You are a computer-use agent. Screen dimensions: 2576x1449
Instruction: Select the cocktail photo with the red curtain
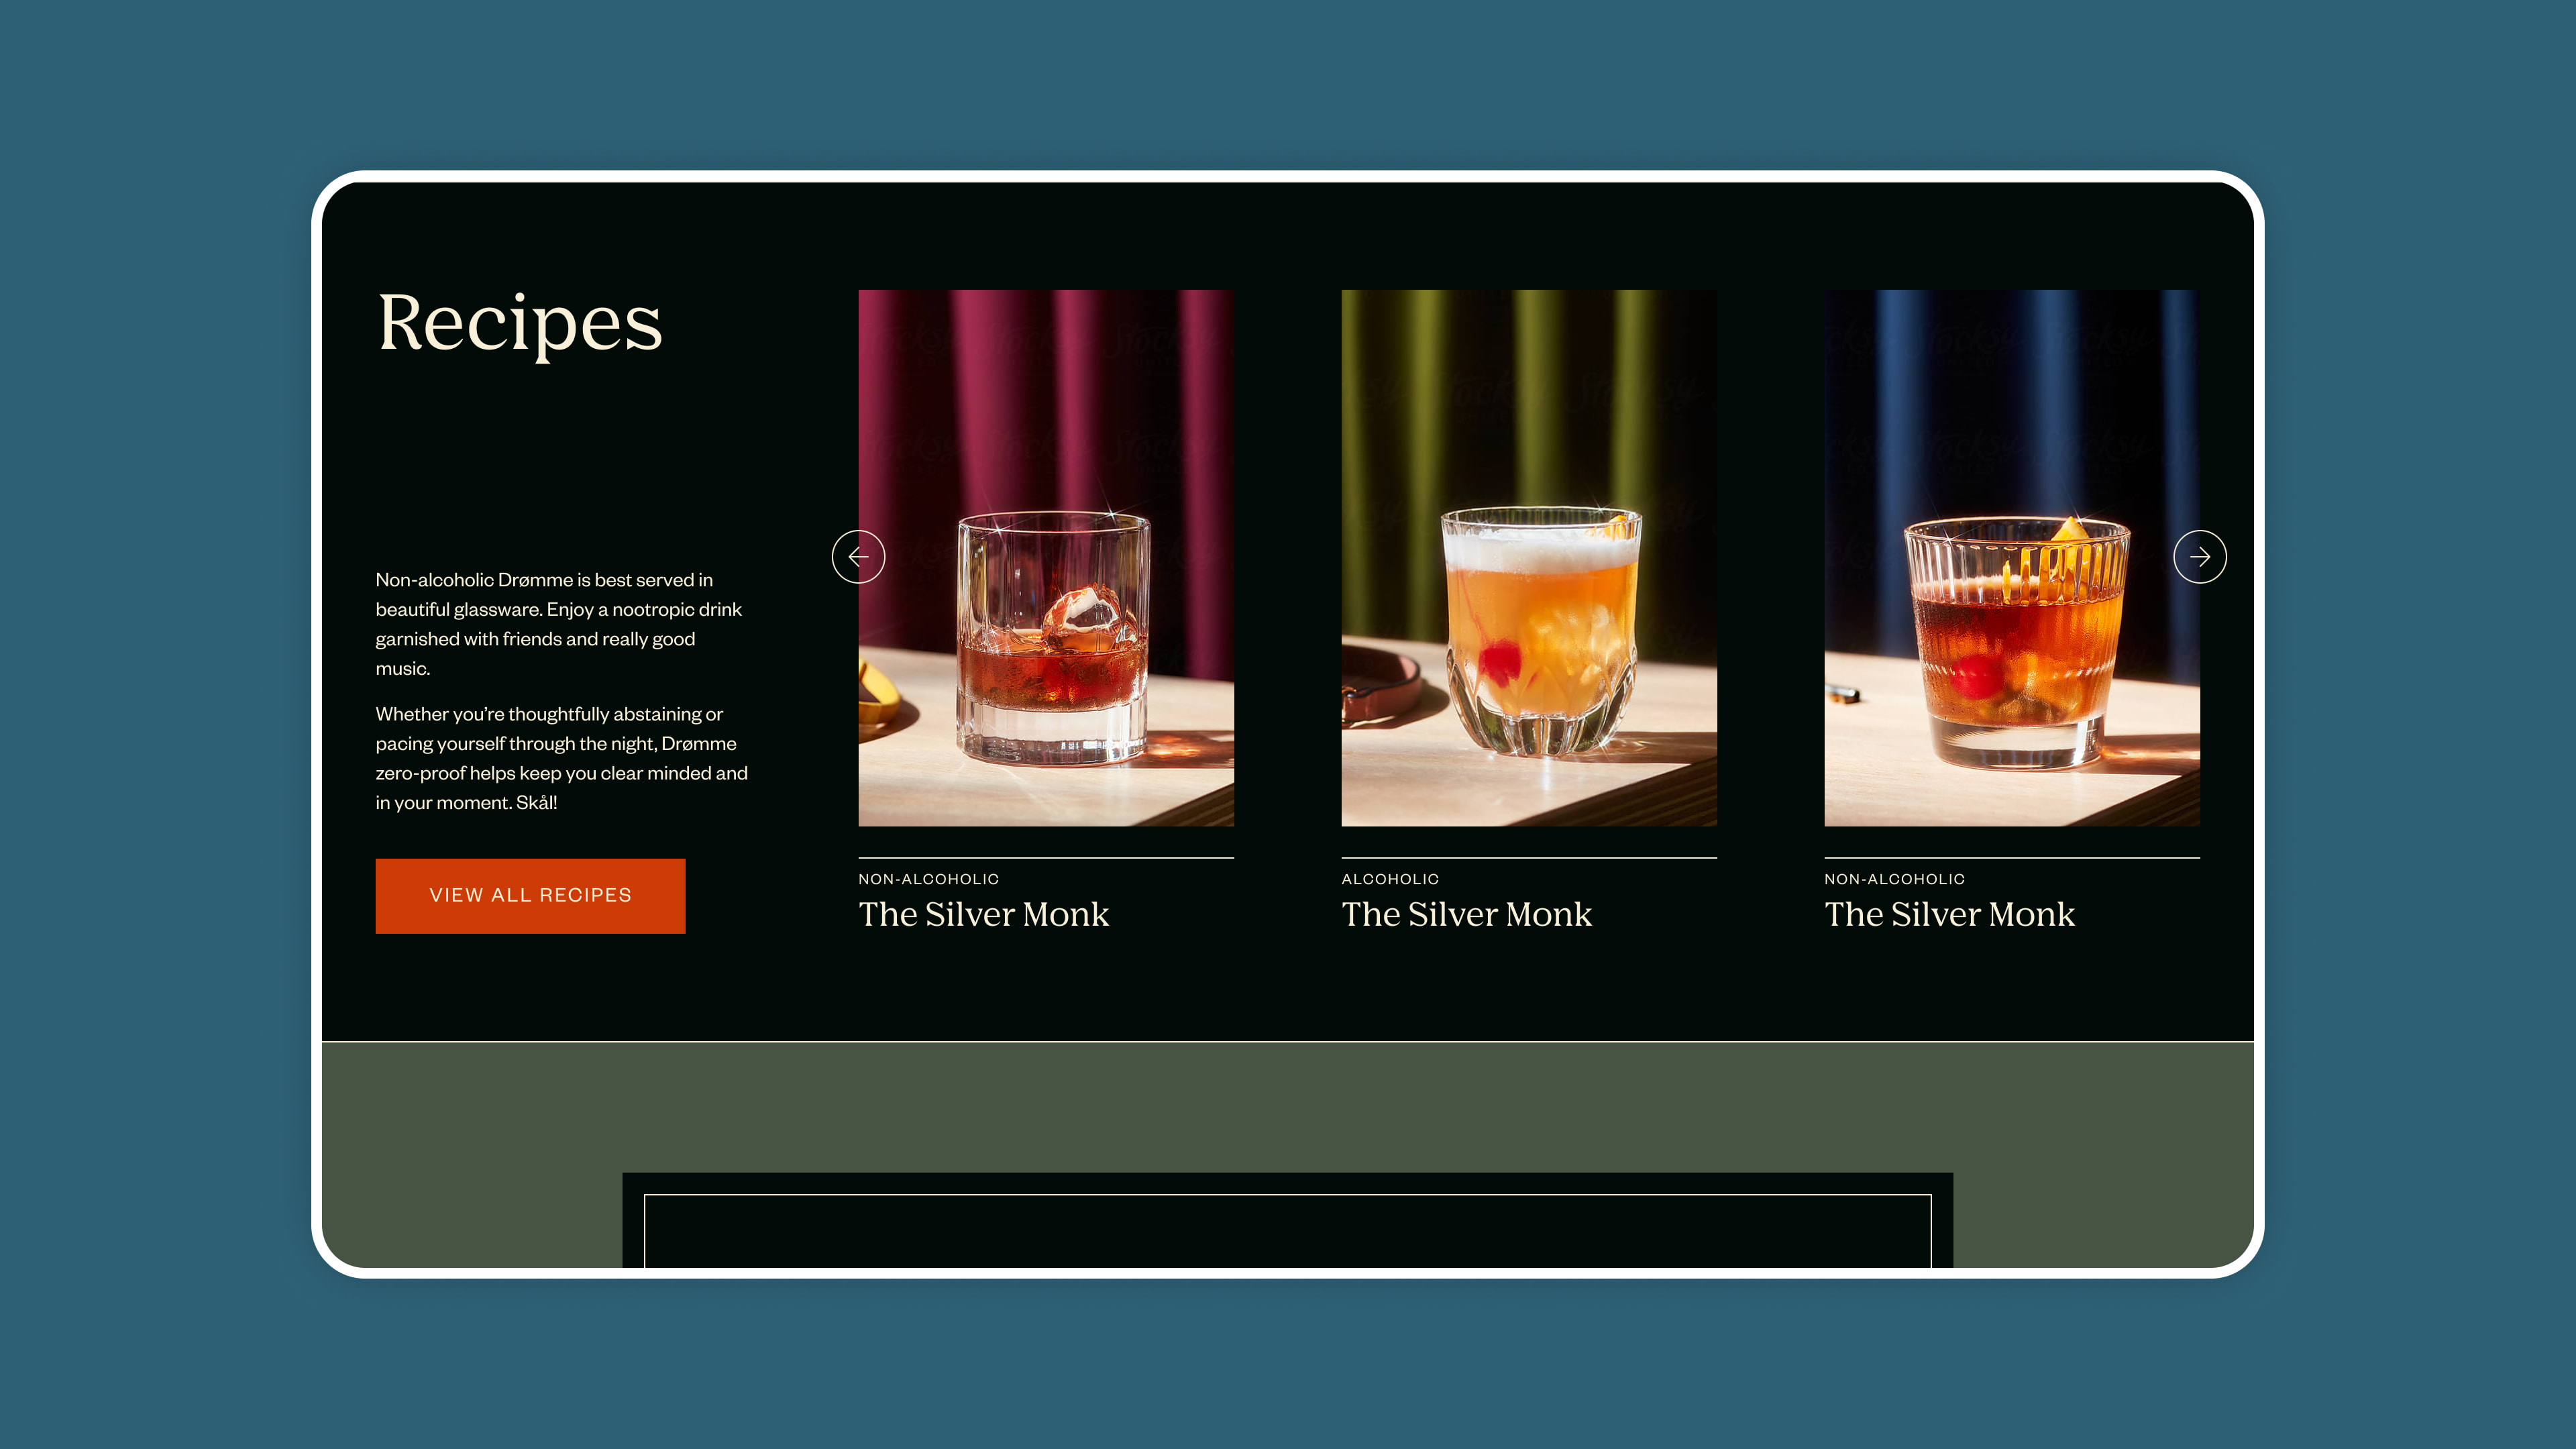point(1045,557)
